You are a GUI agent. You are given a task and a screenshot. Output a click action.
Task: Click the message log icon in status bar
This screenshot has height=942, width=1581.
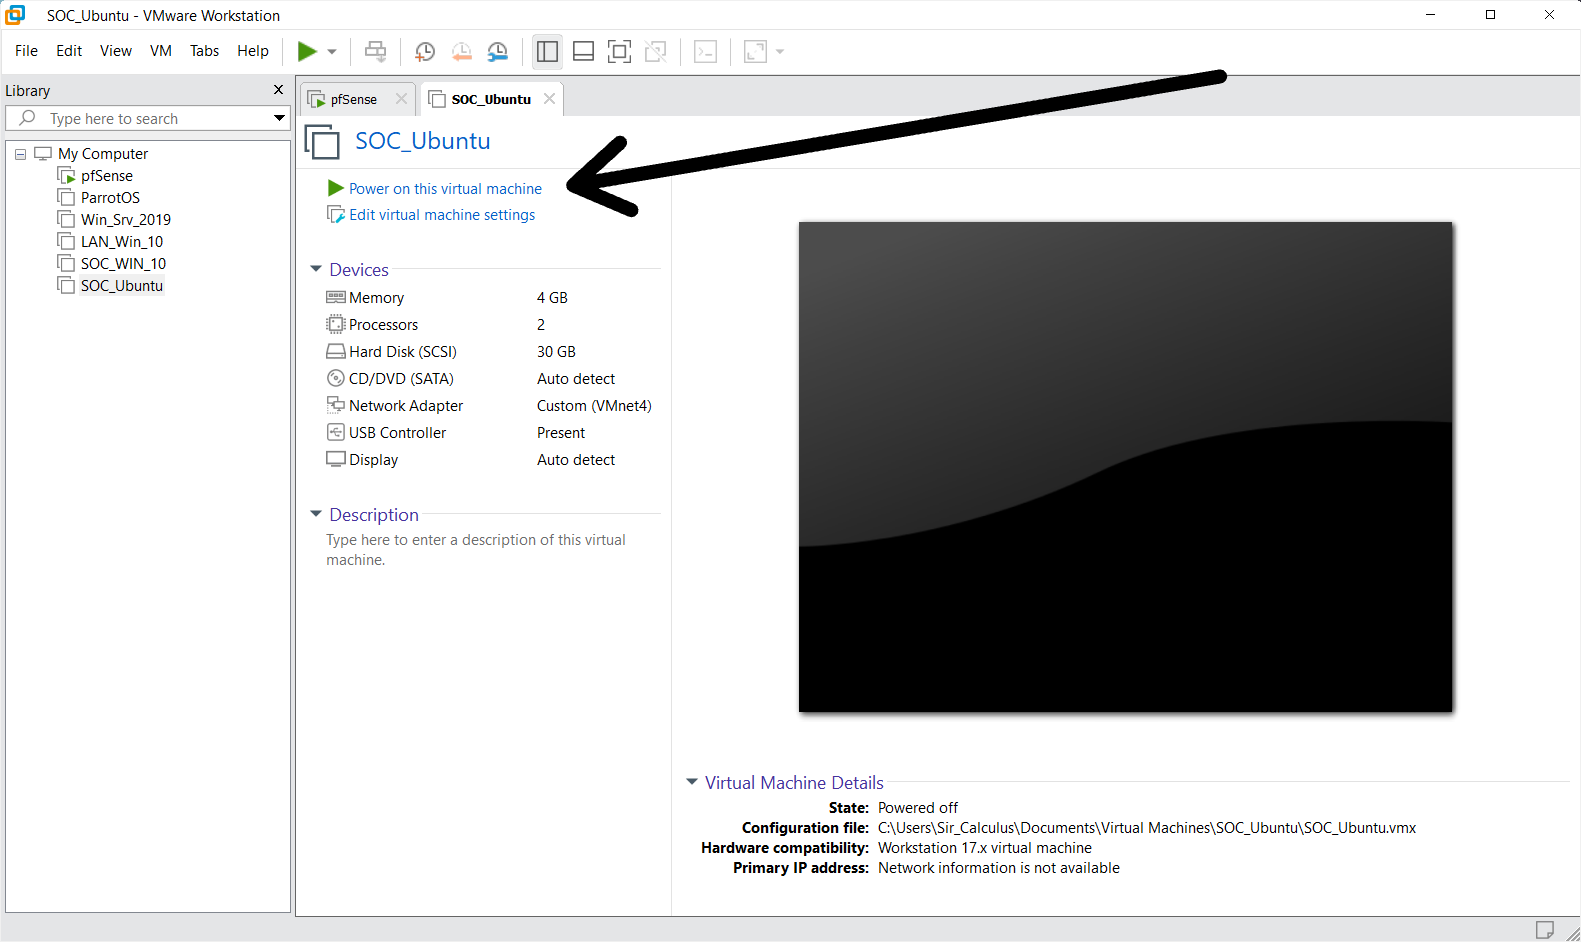click(1545, 929)
